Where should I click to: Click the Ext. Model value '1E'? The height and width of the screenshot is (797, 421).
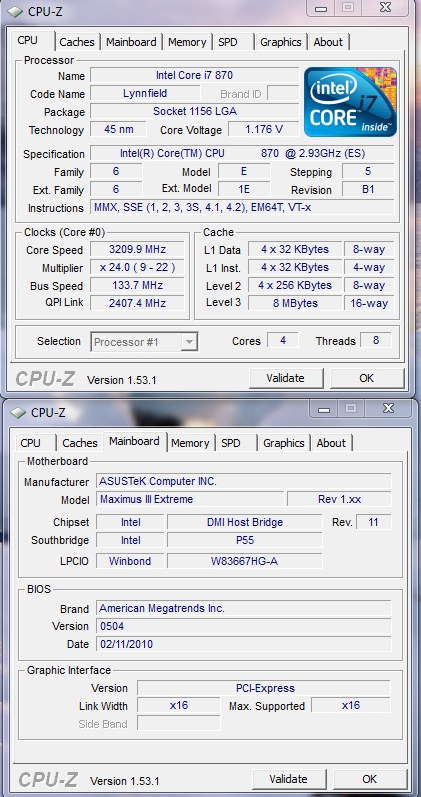point(244,190)
